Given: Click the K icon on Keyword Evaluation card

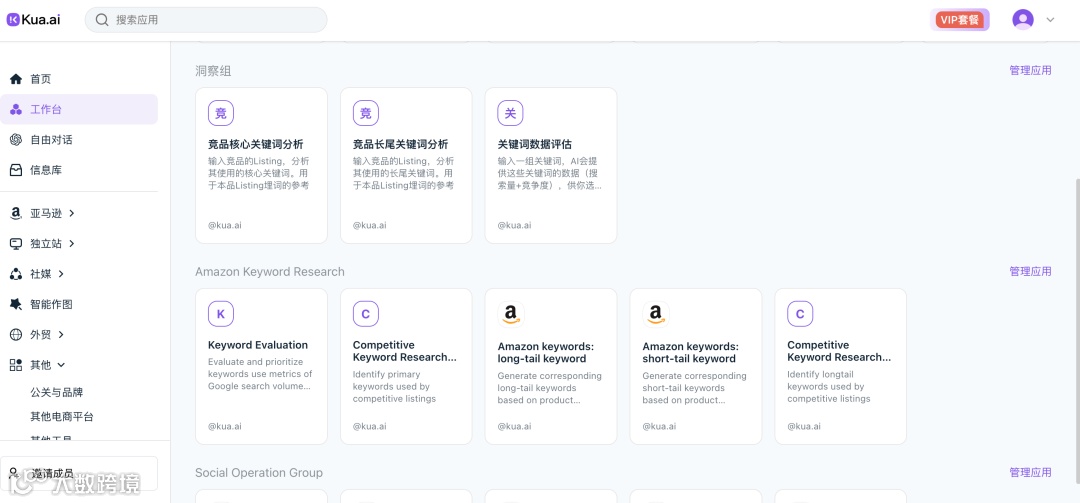Looking at the screenshot, I should tap(221, 314).
